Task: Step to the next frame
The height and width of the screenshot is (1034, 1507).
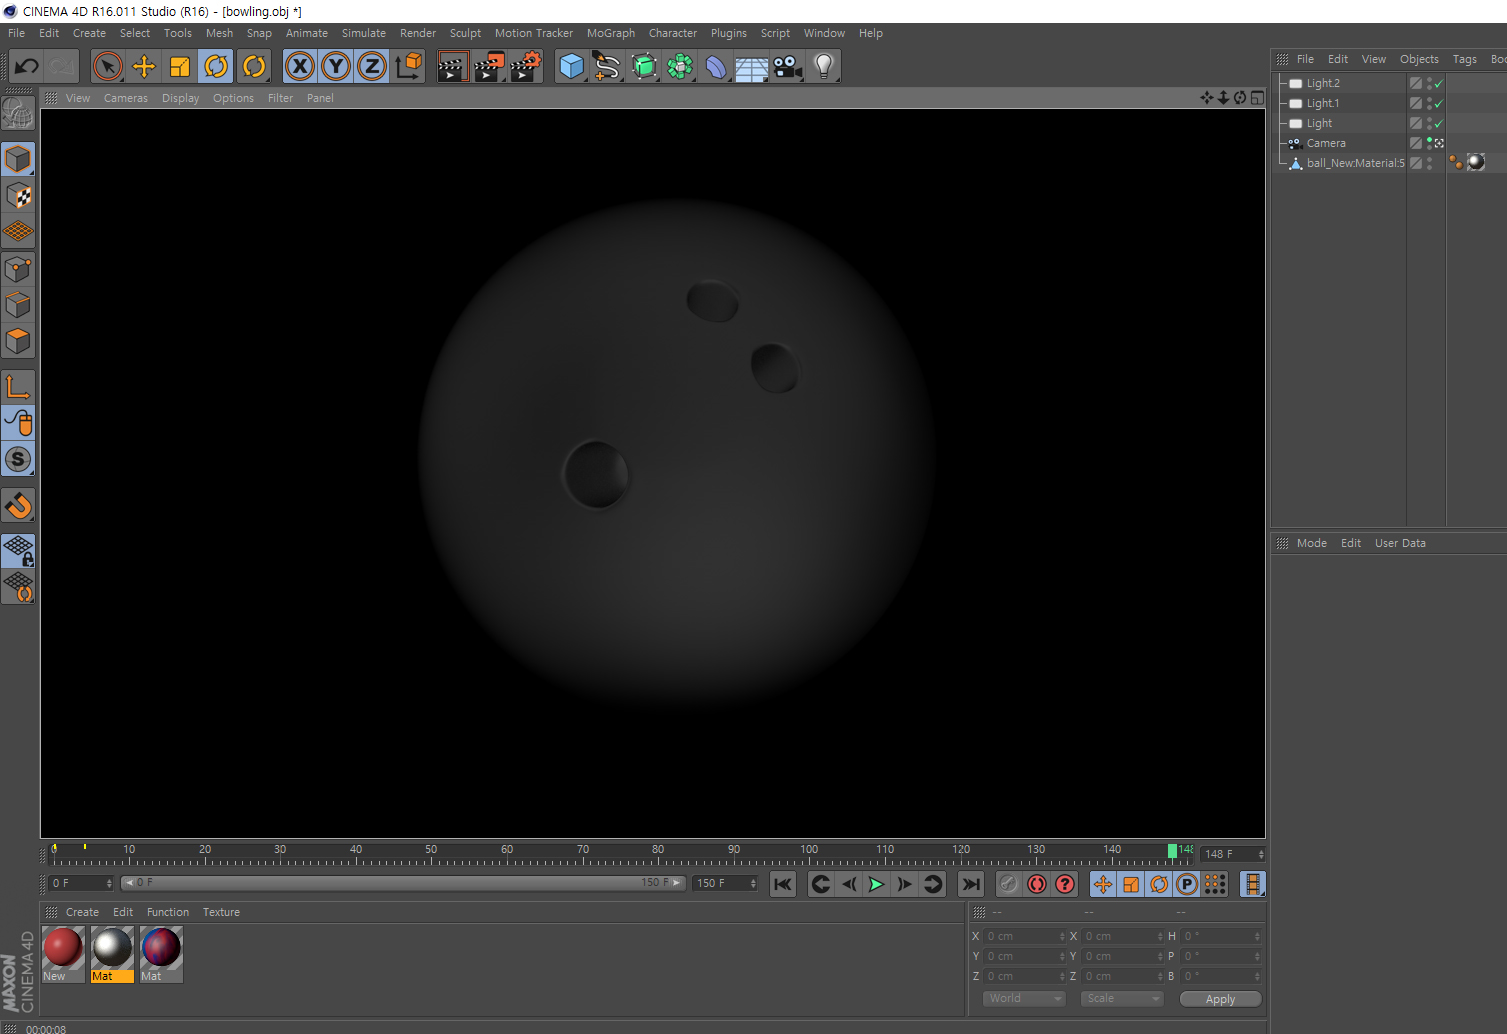Action: pos(904,884)
